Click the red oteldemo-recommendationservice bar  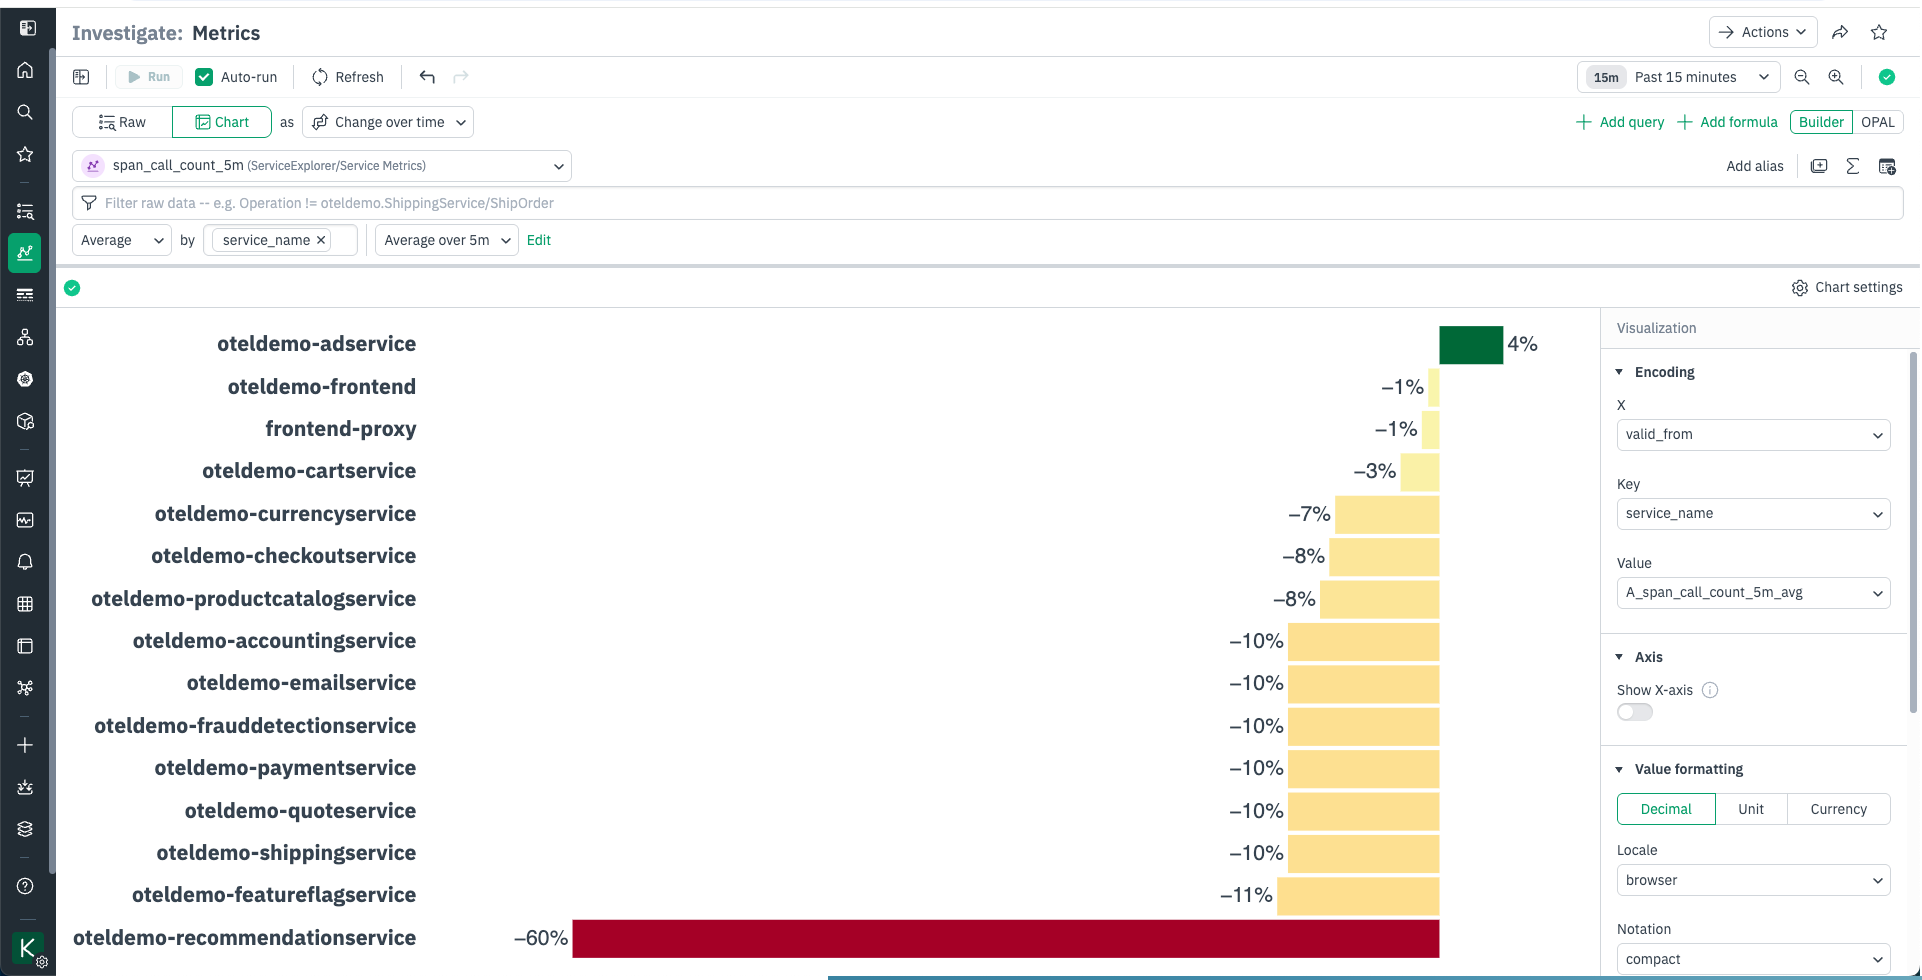1006,938
